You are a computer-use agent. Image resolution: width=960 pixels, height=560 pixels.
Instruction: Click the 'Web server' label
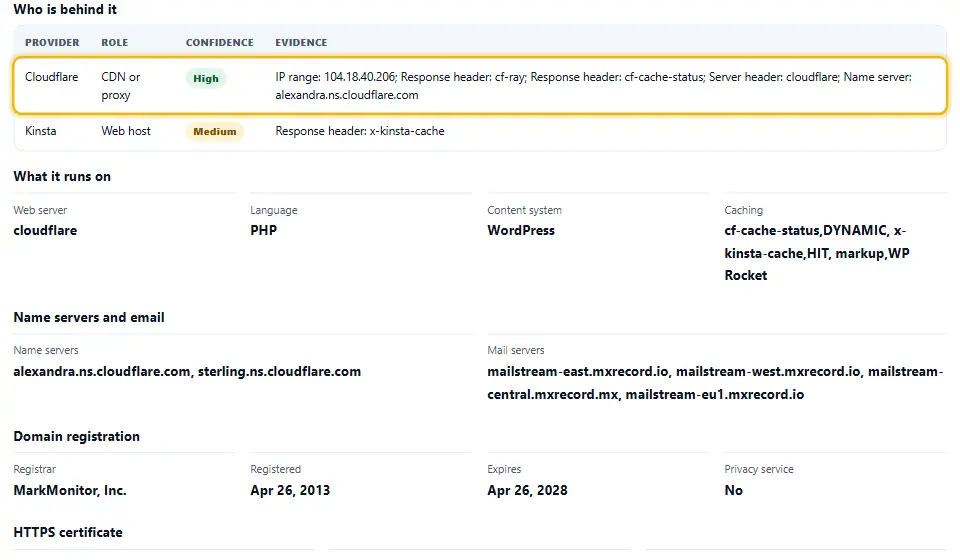(x=40, y=210)
